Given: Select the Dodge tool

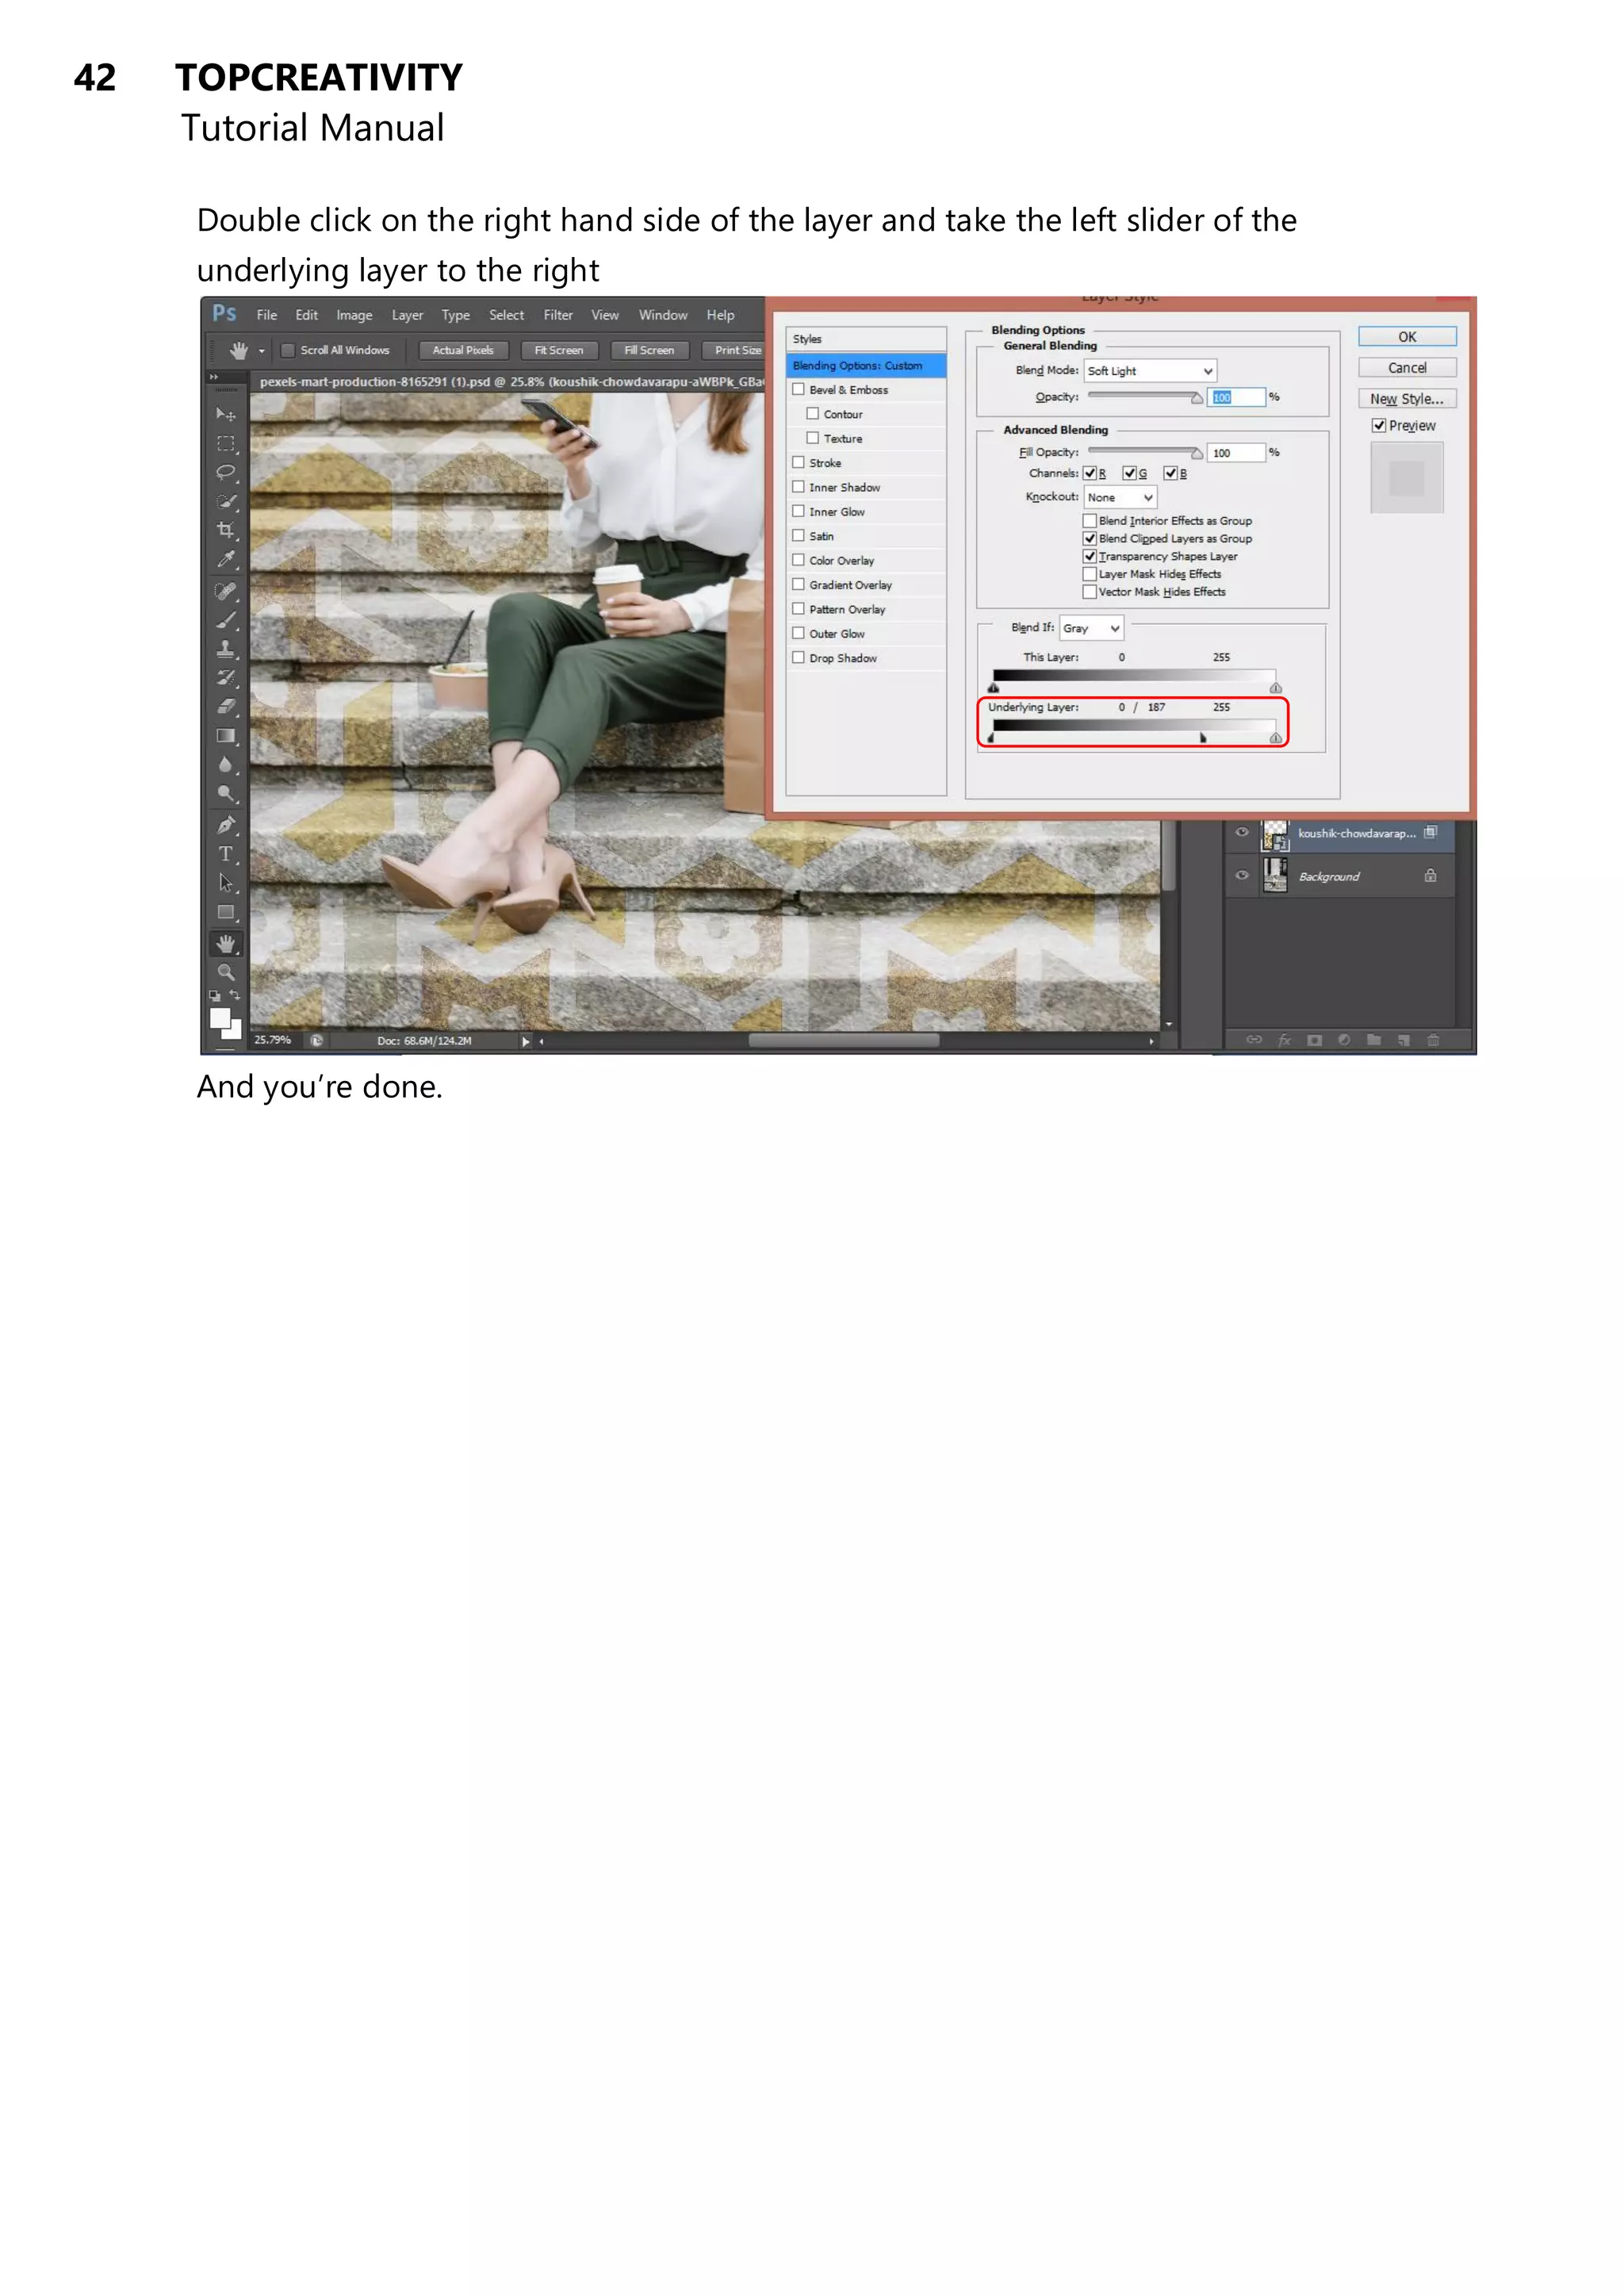Looking at the screenshot, I should click(226, 794).
